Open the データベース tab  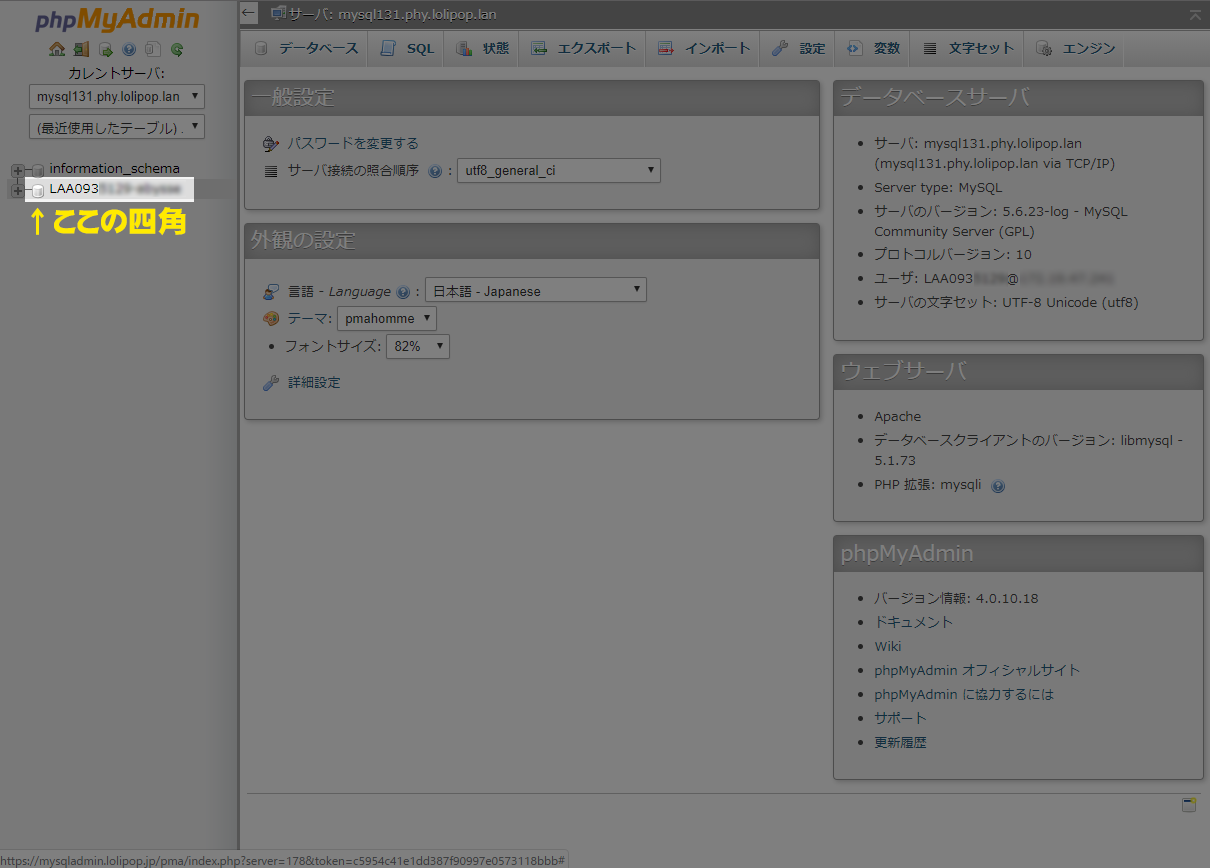point(305,48)
